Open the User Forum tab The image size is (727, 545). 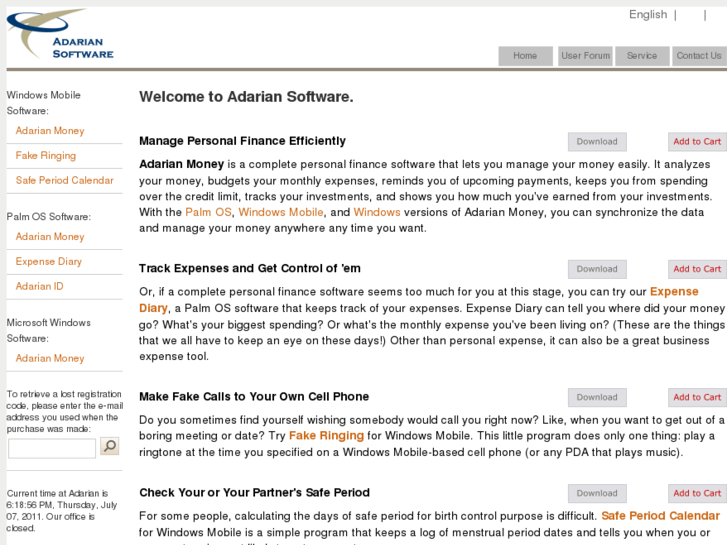(585, 56)
